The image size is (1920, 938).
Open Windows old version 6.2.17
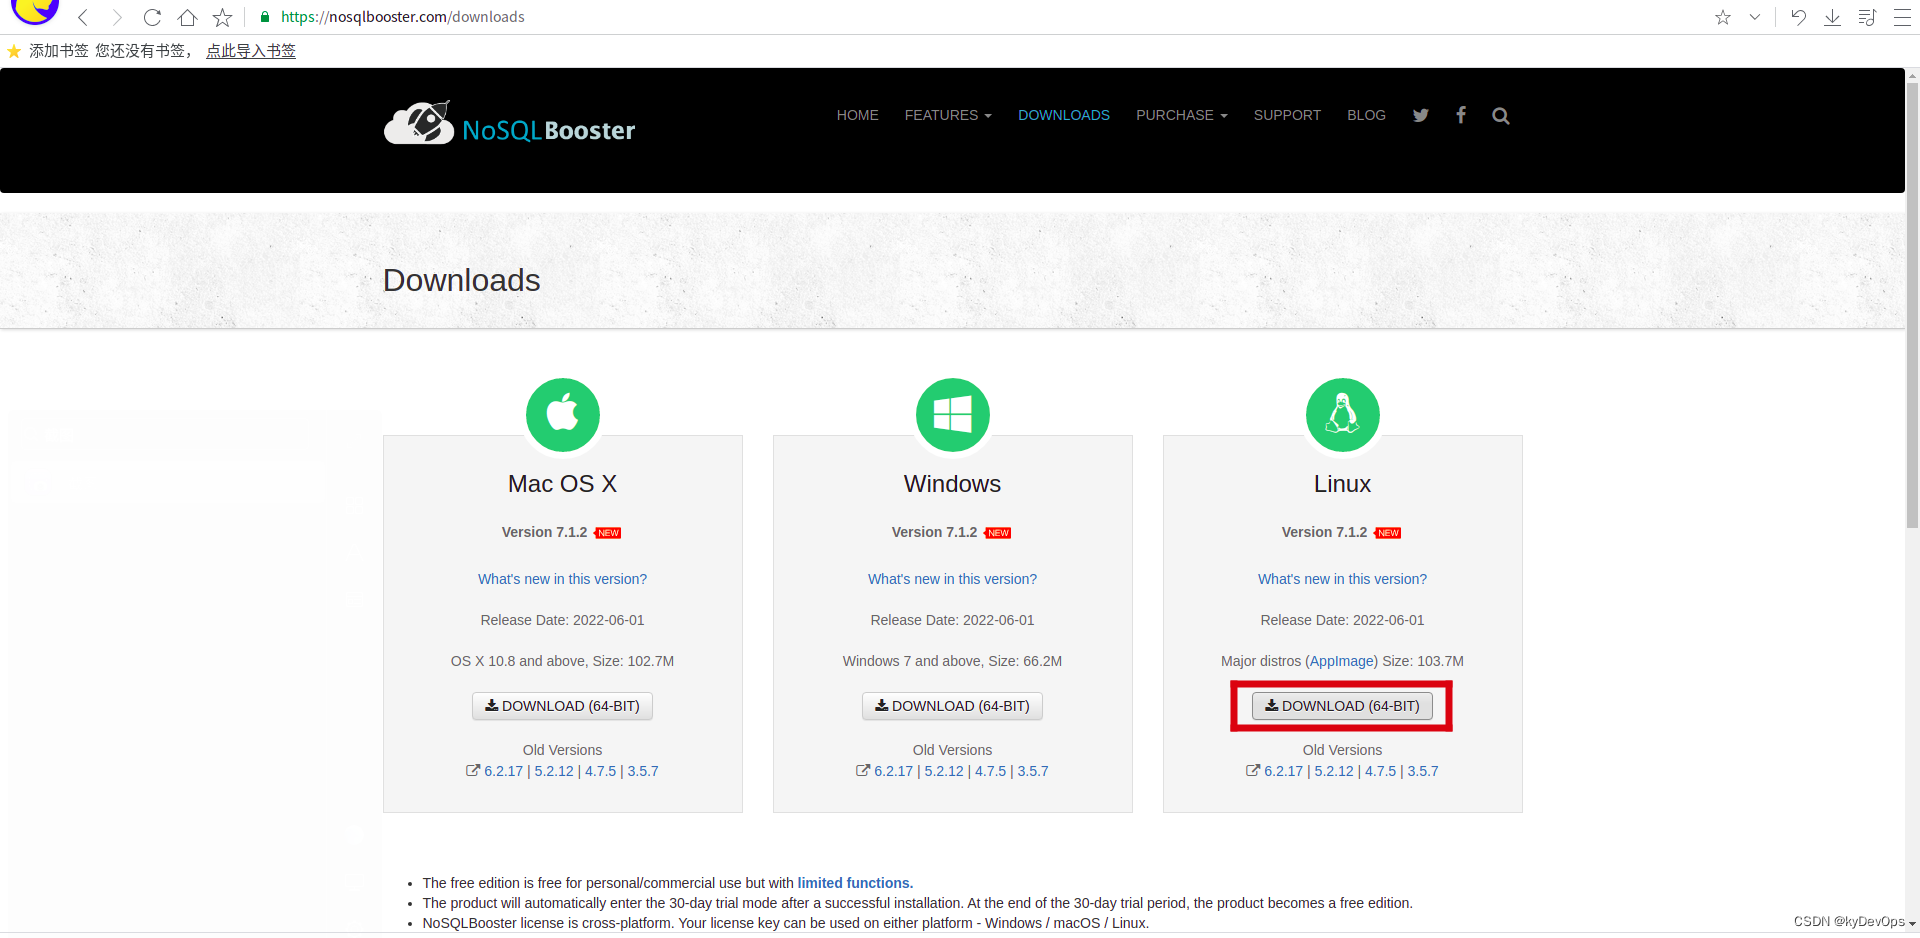(893, 771)
